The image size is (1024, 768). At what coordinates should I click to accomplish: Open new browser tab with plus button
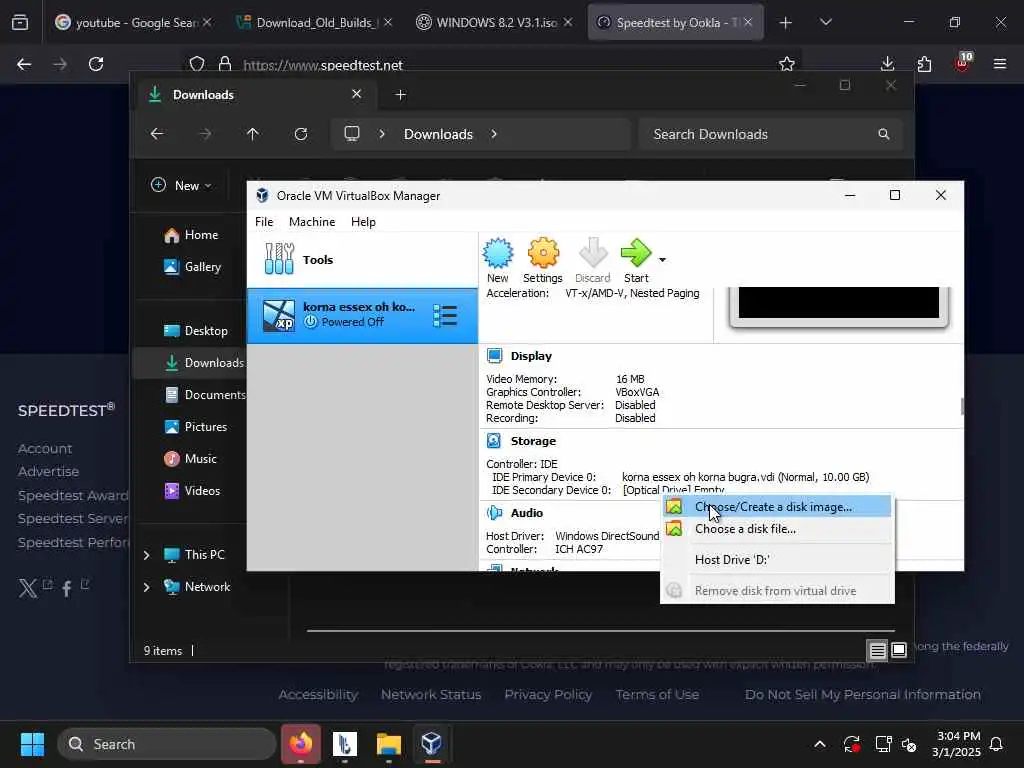click(x=786, y=23)
